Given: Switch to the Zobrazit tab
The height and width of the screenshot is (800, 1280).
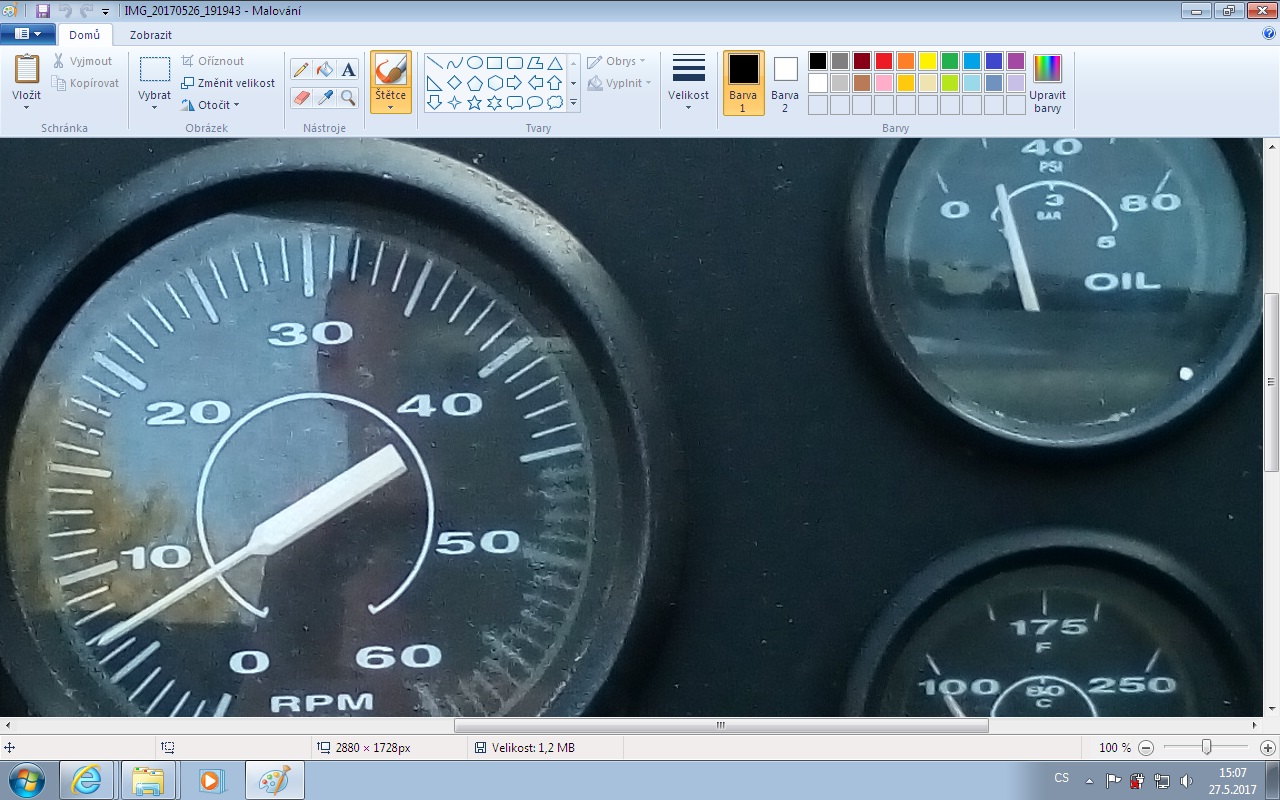Looking at the screenshot, I should [151, 35].
